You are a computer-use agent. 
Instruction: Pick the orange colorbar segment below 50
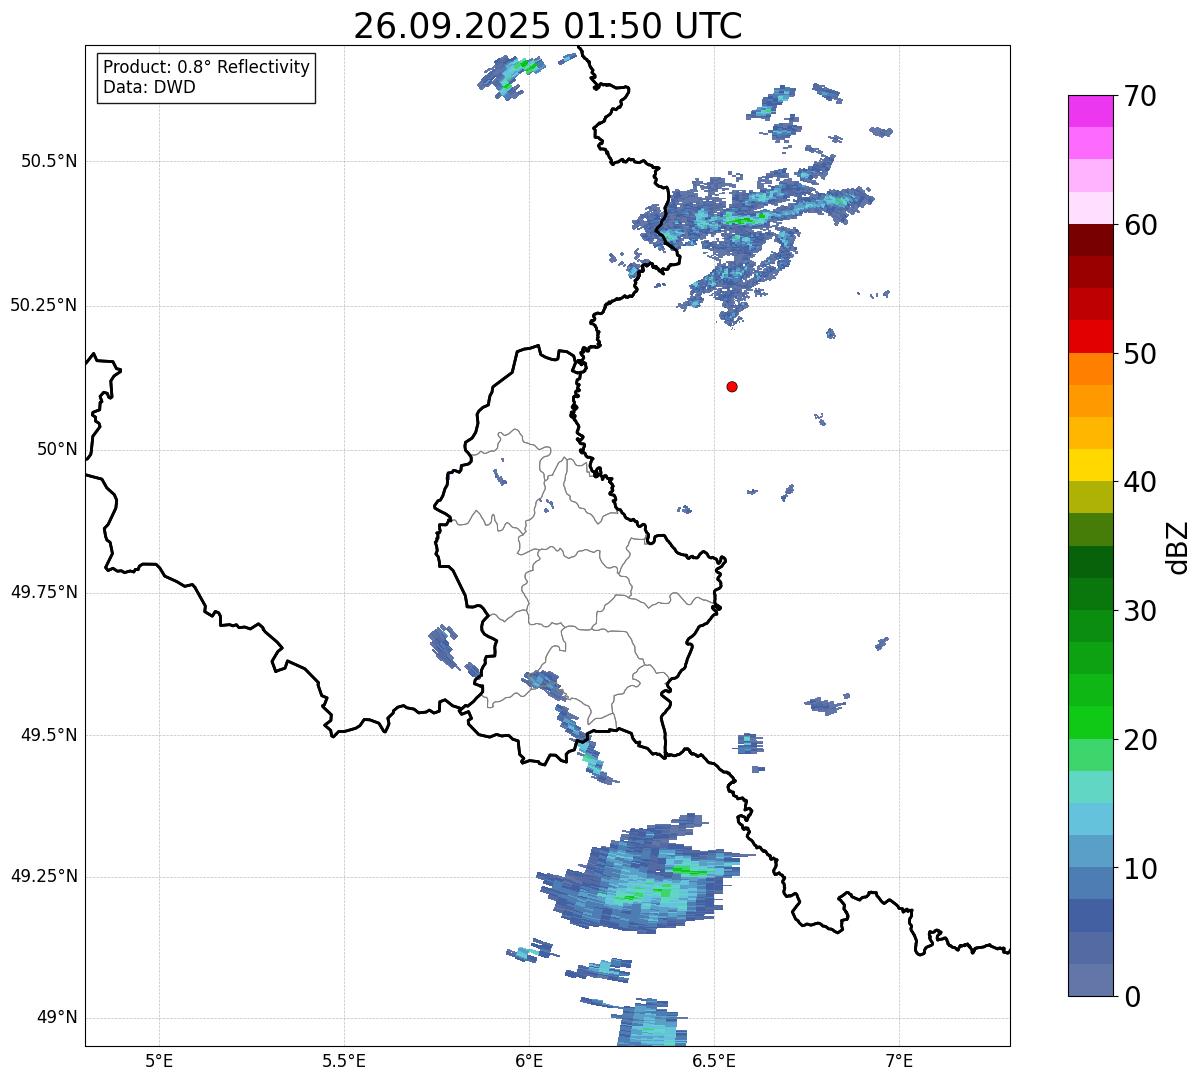point(1091,369)
